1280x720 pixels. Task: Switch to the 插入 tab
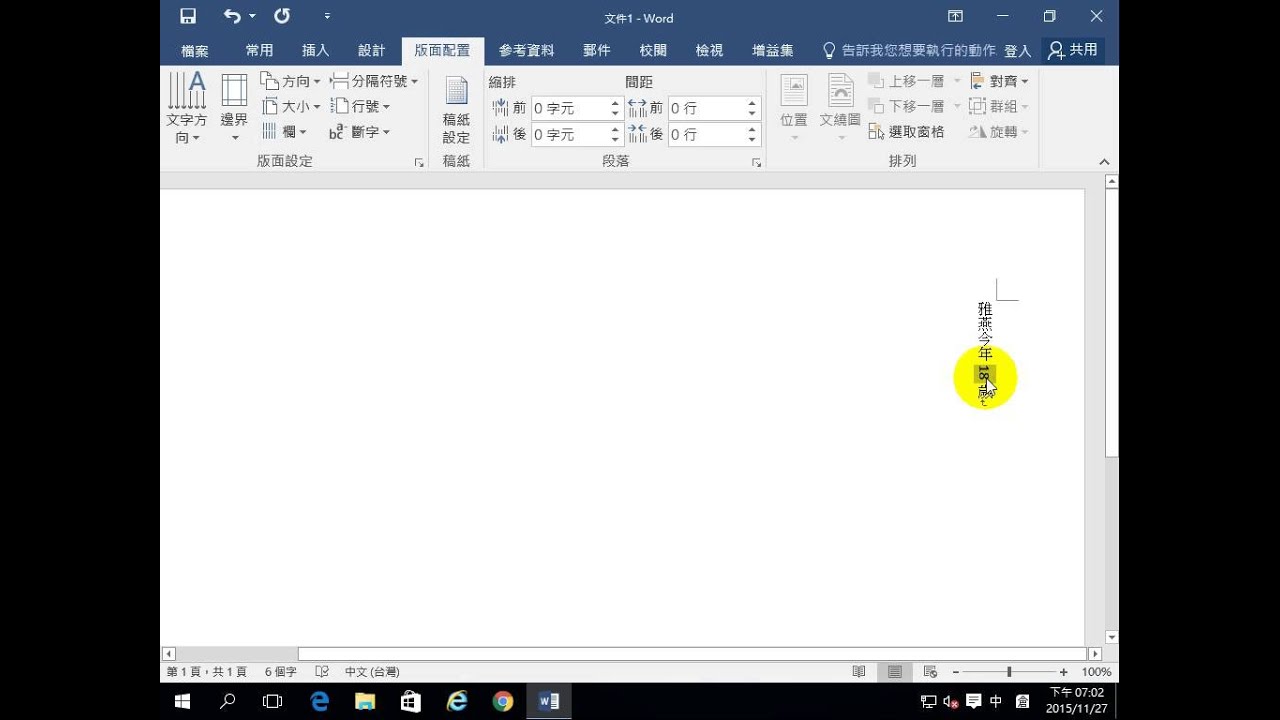(x=315, y=51)
